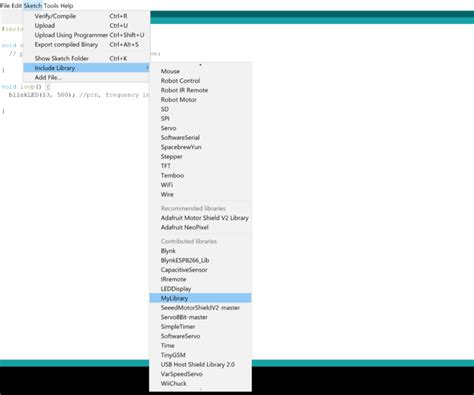Include the LEDDisplay library
Screen dimensions: 474x395
pyautogui.click(x=200, y=289)
